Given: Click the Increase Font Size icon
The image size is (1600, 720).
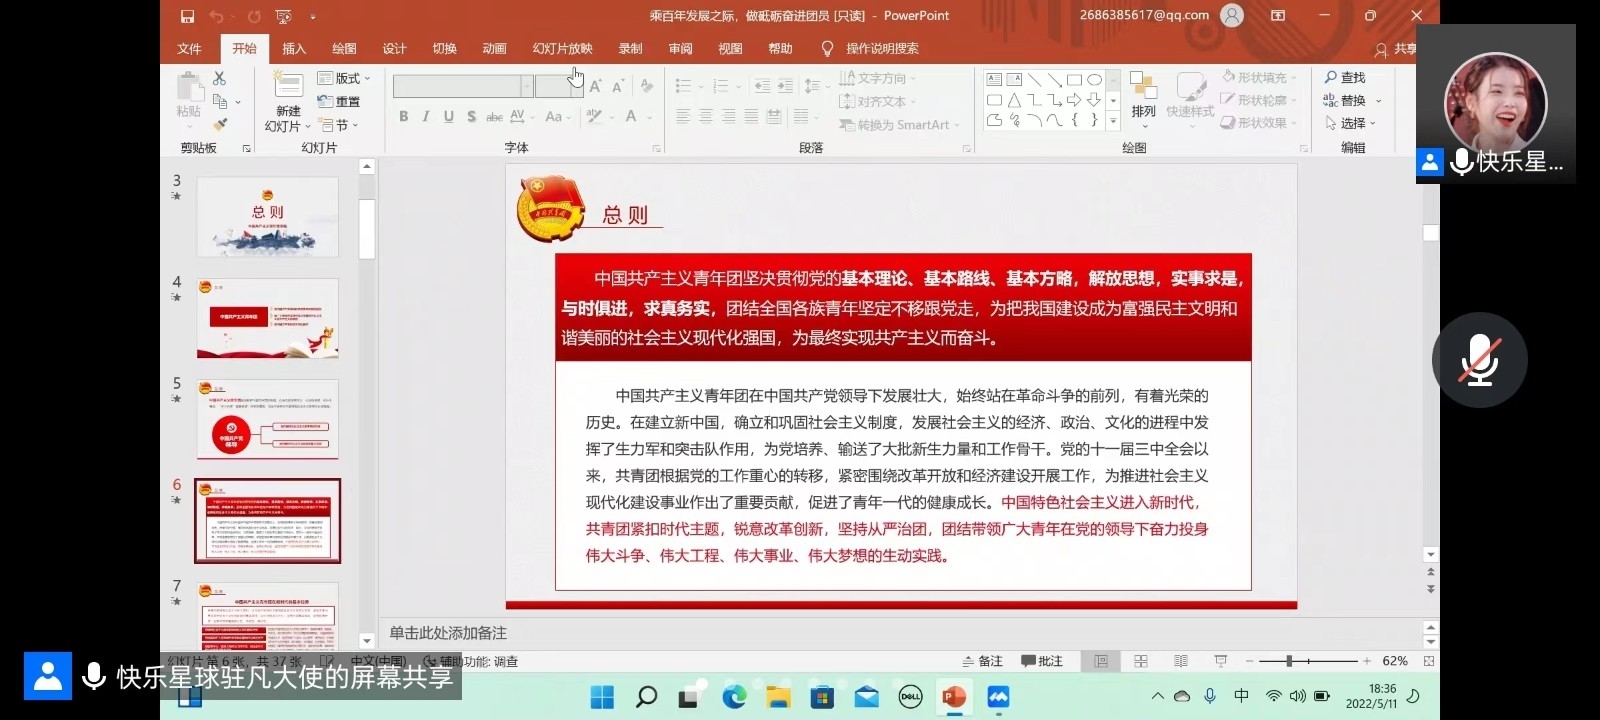Looking at the screenshot, I should pos(596,87).
